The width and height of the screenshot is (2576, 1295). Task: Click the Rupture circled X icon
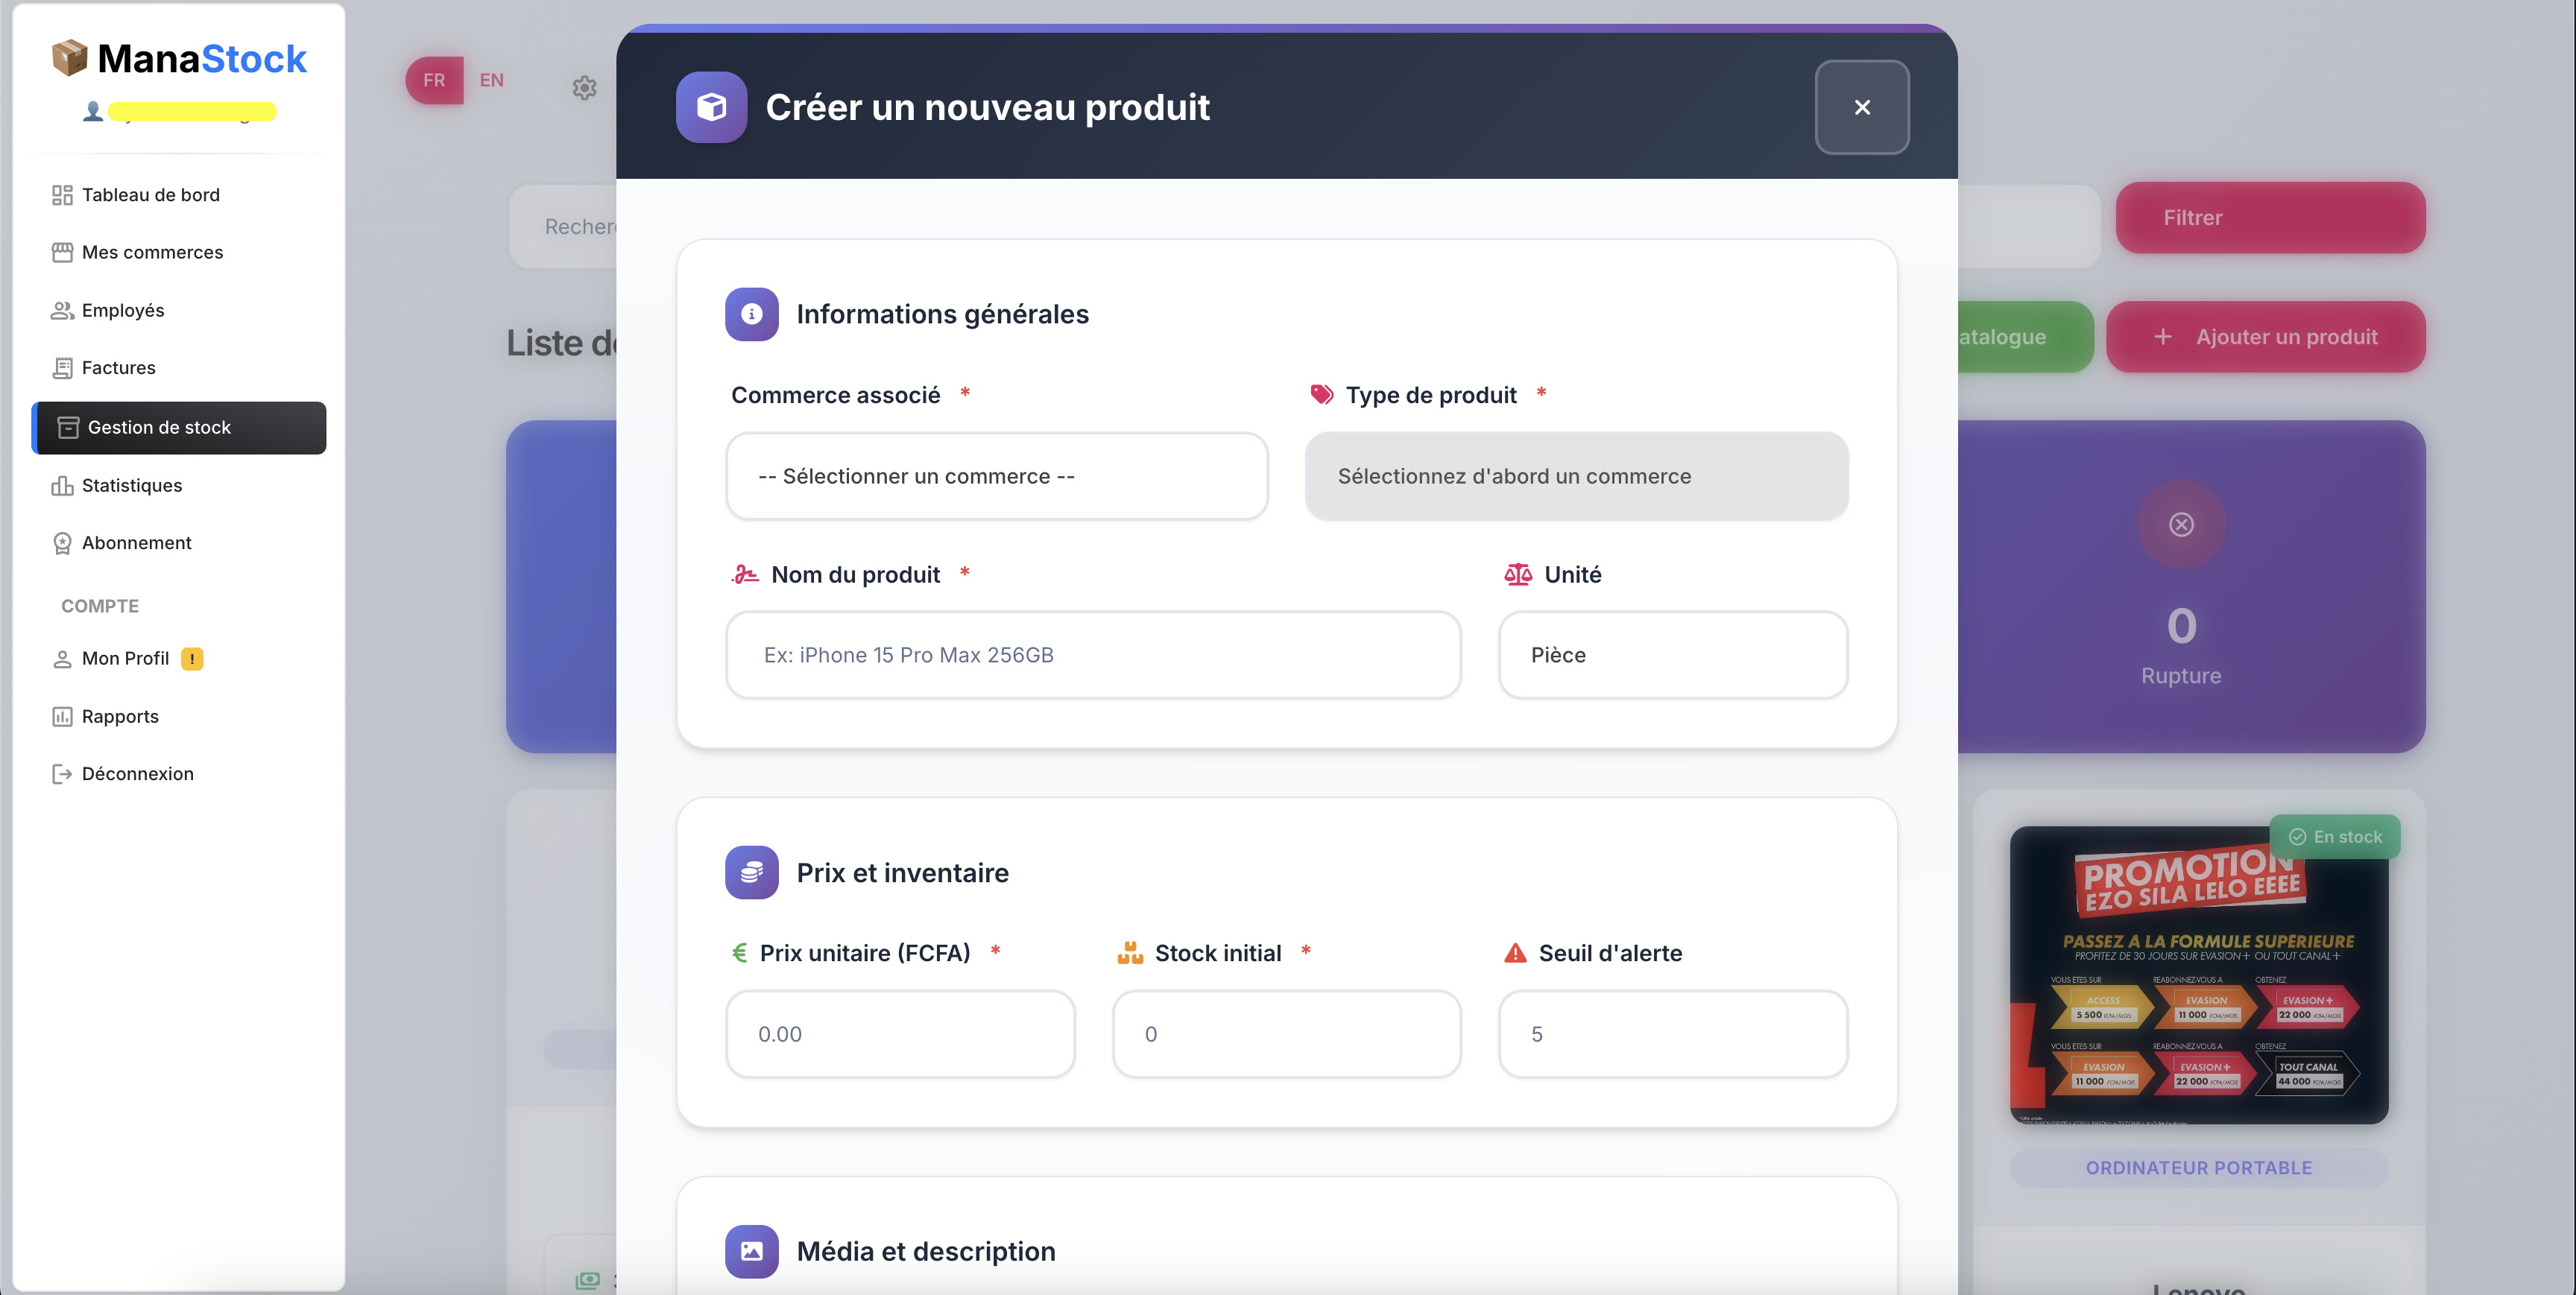point(2181,525)
